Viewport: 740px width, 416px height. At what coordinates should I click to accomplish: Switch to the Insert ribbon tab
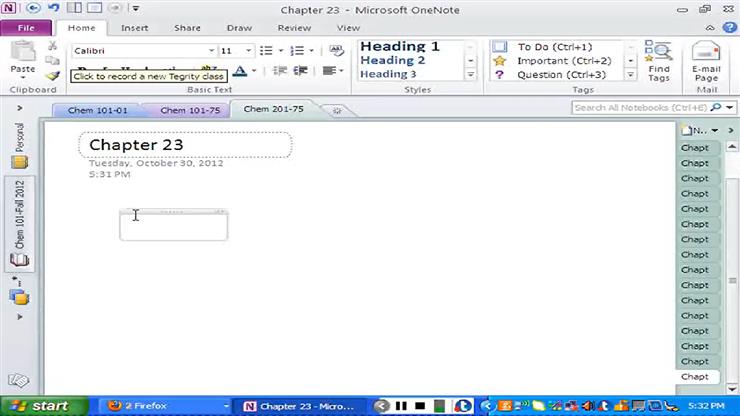click(x=135, y=28)
